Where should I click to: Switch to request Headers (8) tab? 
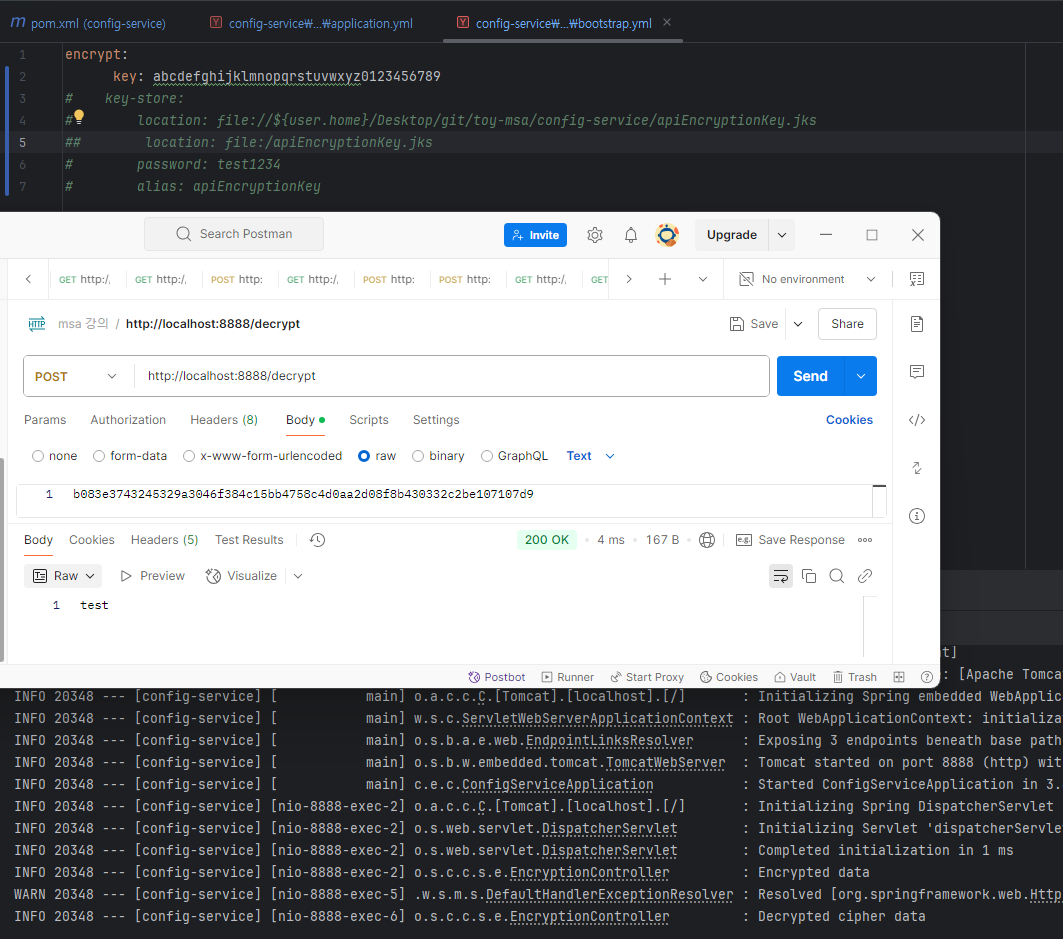coord(224,420)
